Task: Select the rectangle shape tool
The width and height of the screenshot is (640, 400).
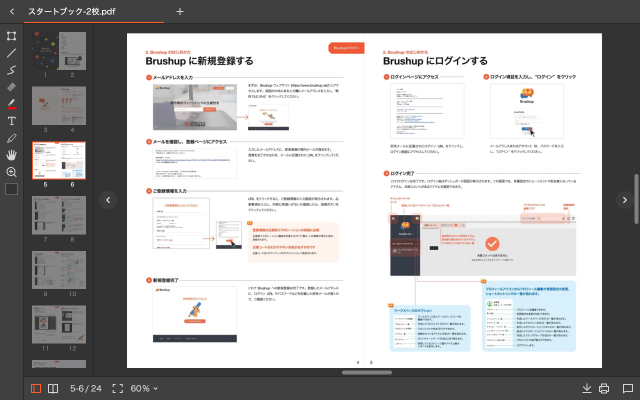Action: (11, 36)
